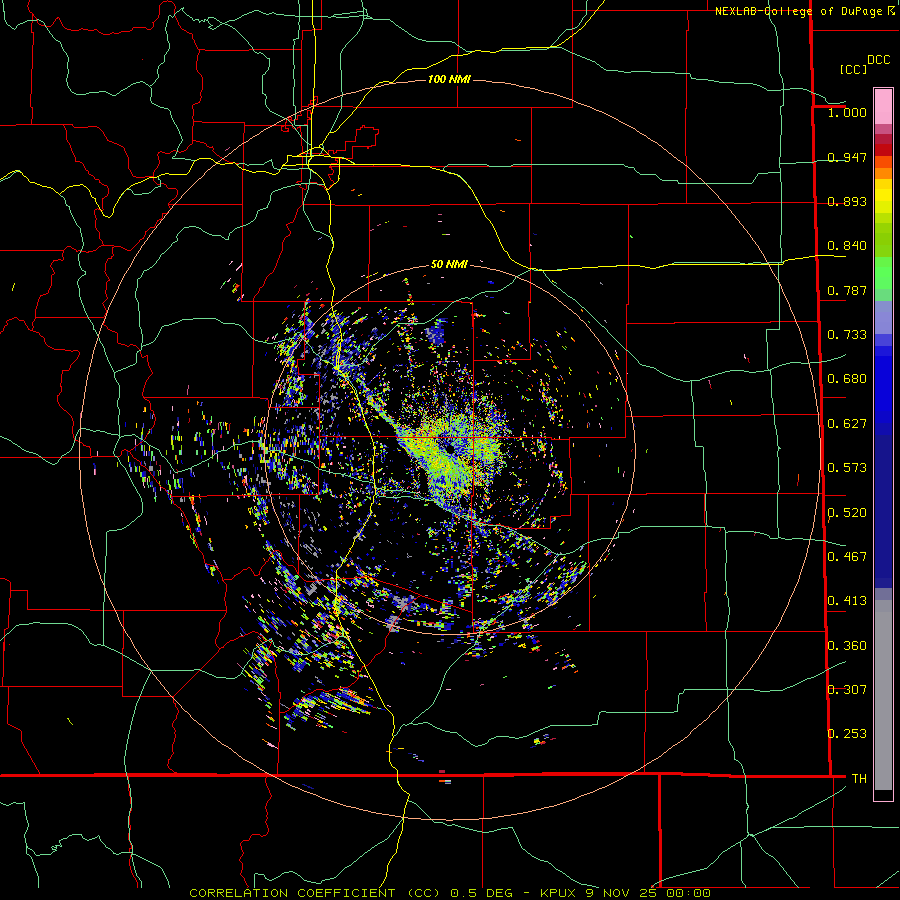Image resolution: width=900 pixels, height=900 pixels.
Task: Click the TH threshold label on scale
Action: coord(859,778)
